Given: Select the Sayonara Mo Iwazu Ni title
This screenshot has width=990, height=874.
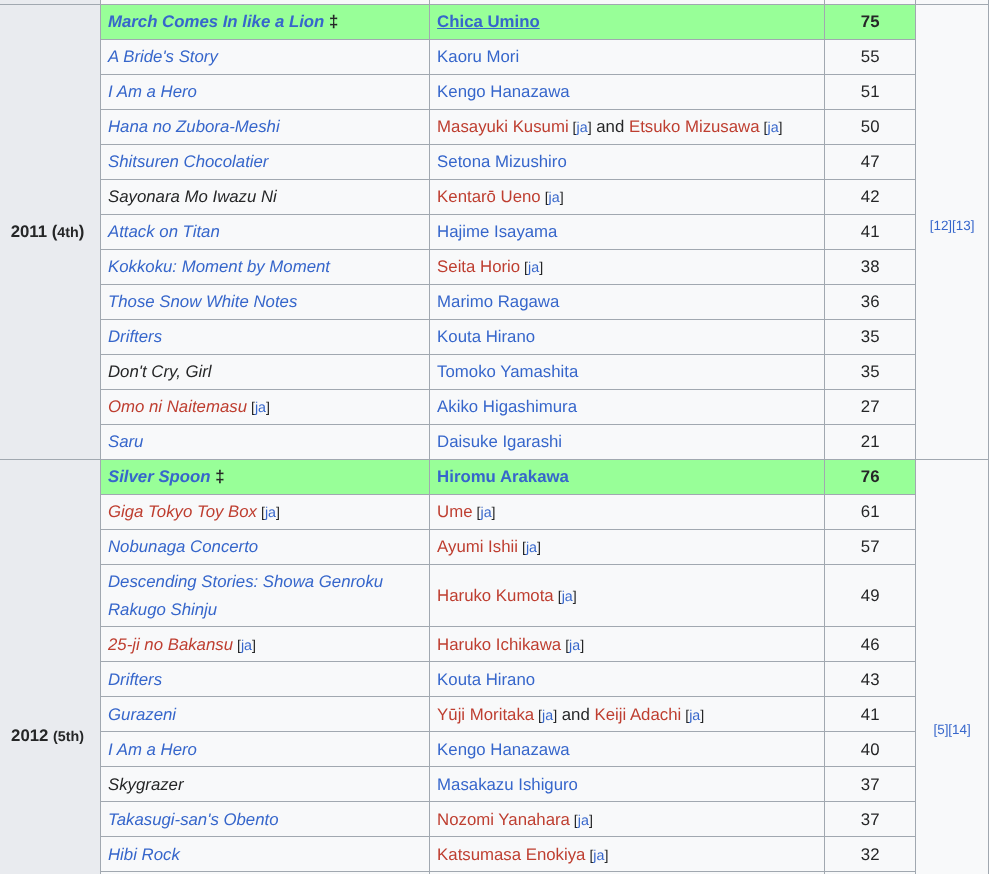Looking at the screenshot, I should coord(193,196).
